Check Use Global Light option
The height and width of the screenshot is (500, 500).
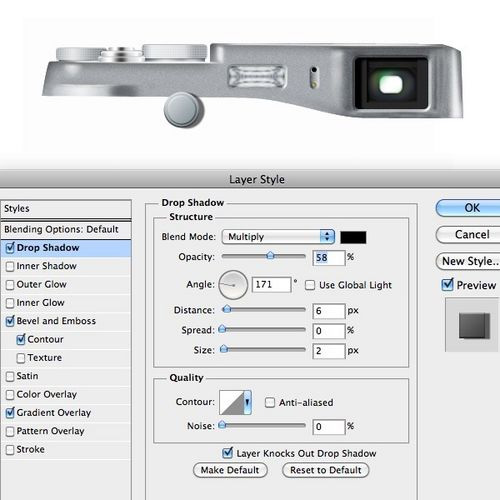pos(310,285)
